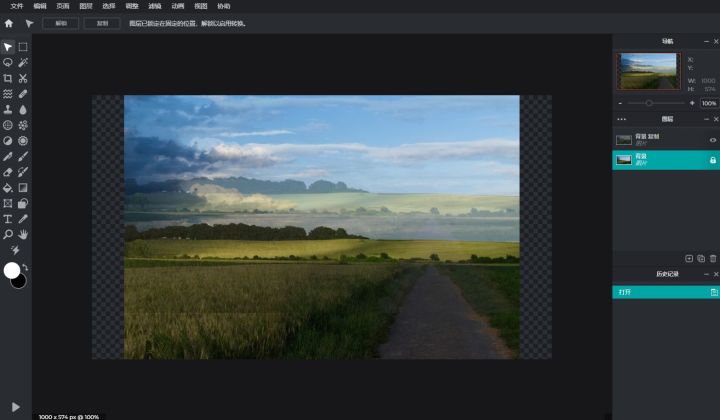Image resolution: width=720 pixels, height=420 pixels.
Task: Delete layer using trash icon
Action: pos(713,258)
